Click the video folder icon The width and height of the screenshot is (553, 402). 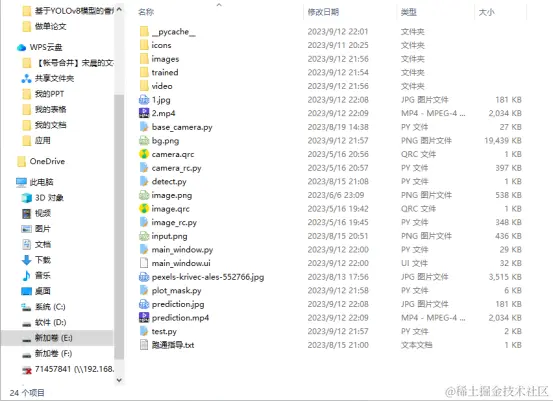tap(144, 86)
